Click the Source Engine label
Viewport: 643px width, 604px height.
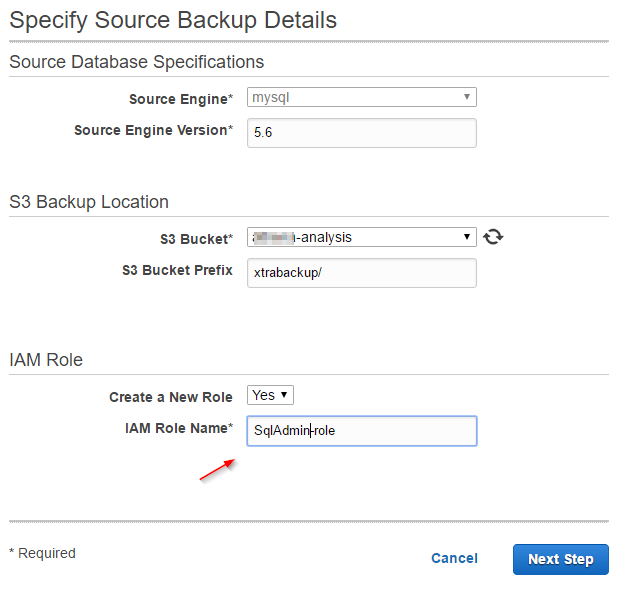click(180, 99)
